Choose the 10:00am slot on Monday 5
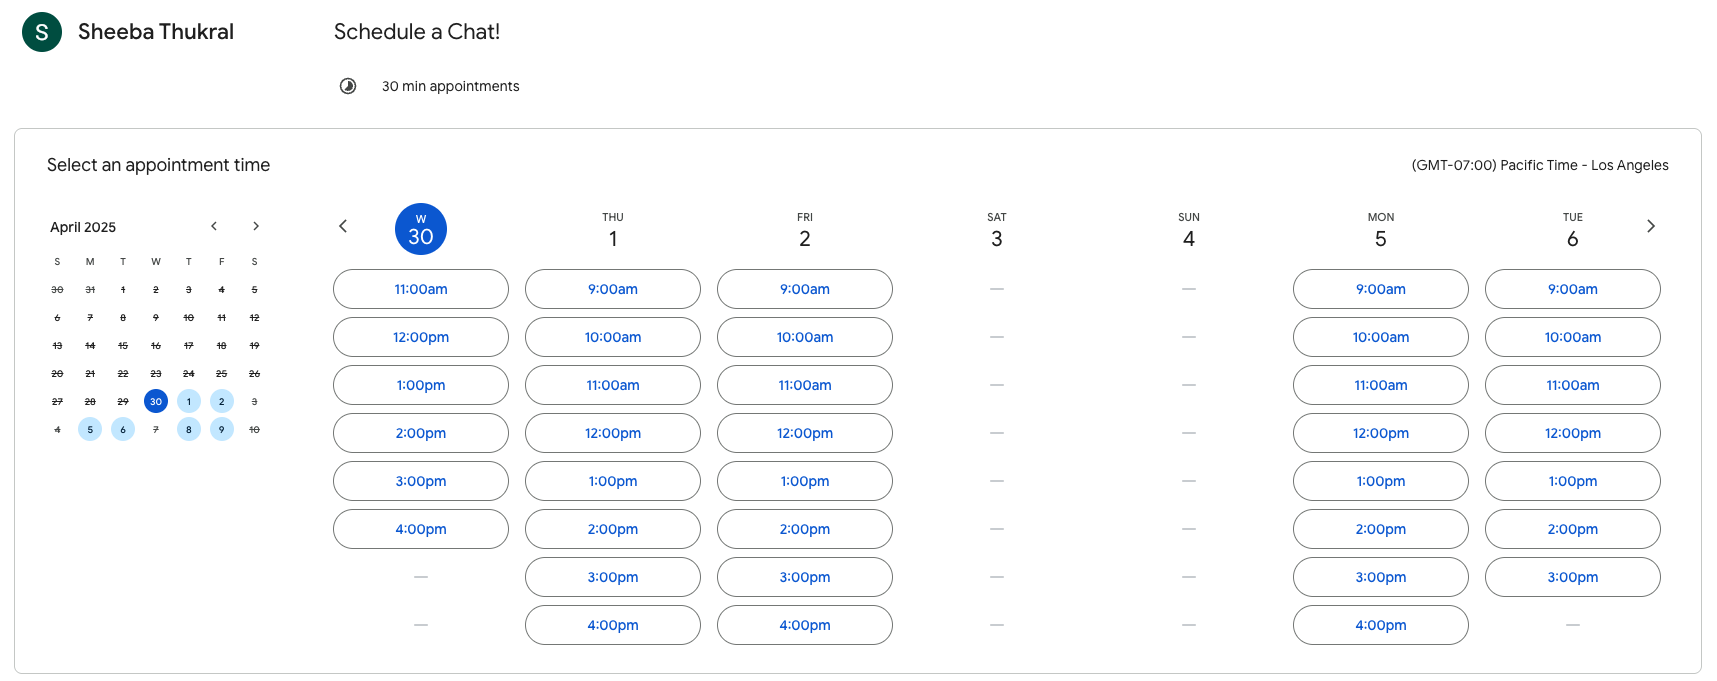The image size is (1717, 681). pos(1381,337)
